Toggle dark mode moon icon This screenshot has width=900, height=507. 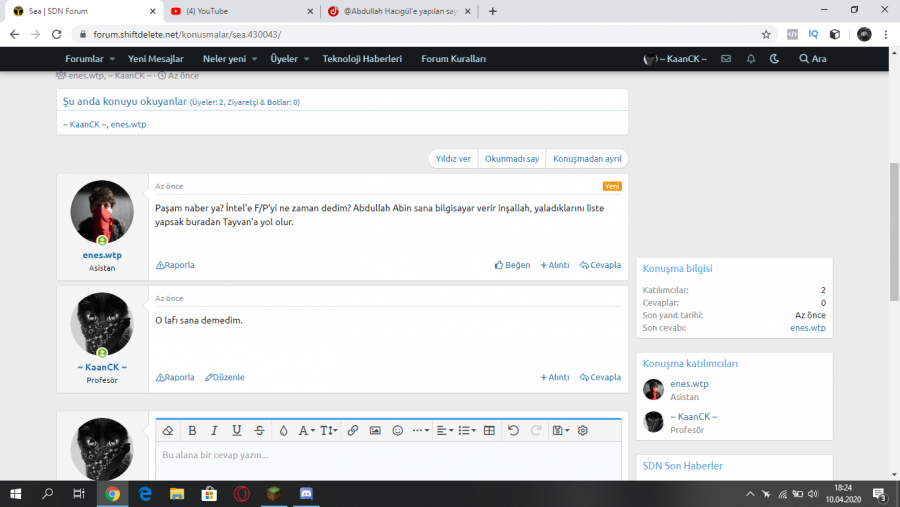click(x=774, y=59)
